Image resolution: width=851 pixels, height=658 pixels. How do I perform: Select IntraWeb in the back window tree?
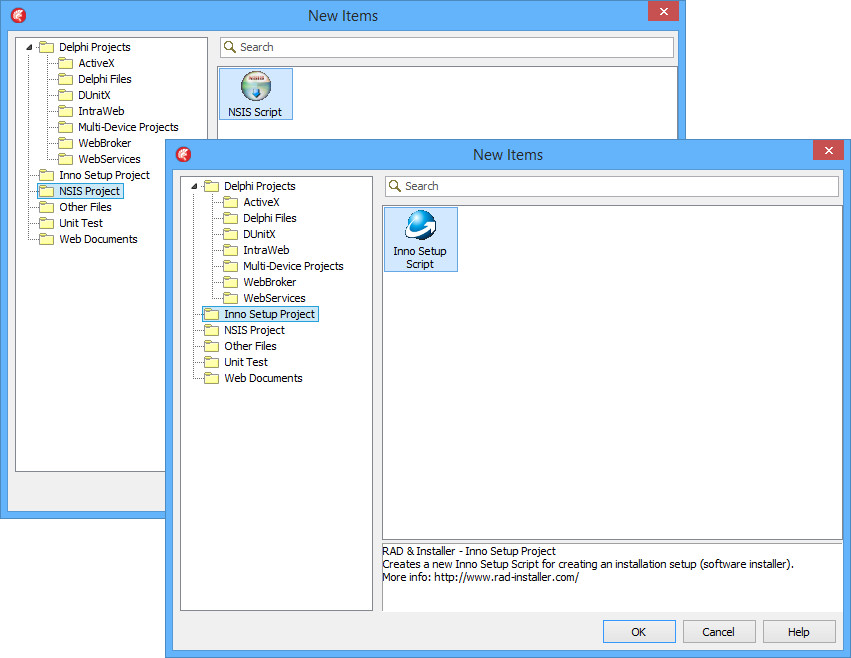101,111
